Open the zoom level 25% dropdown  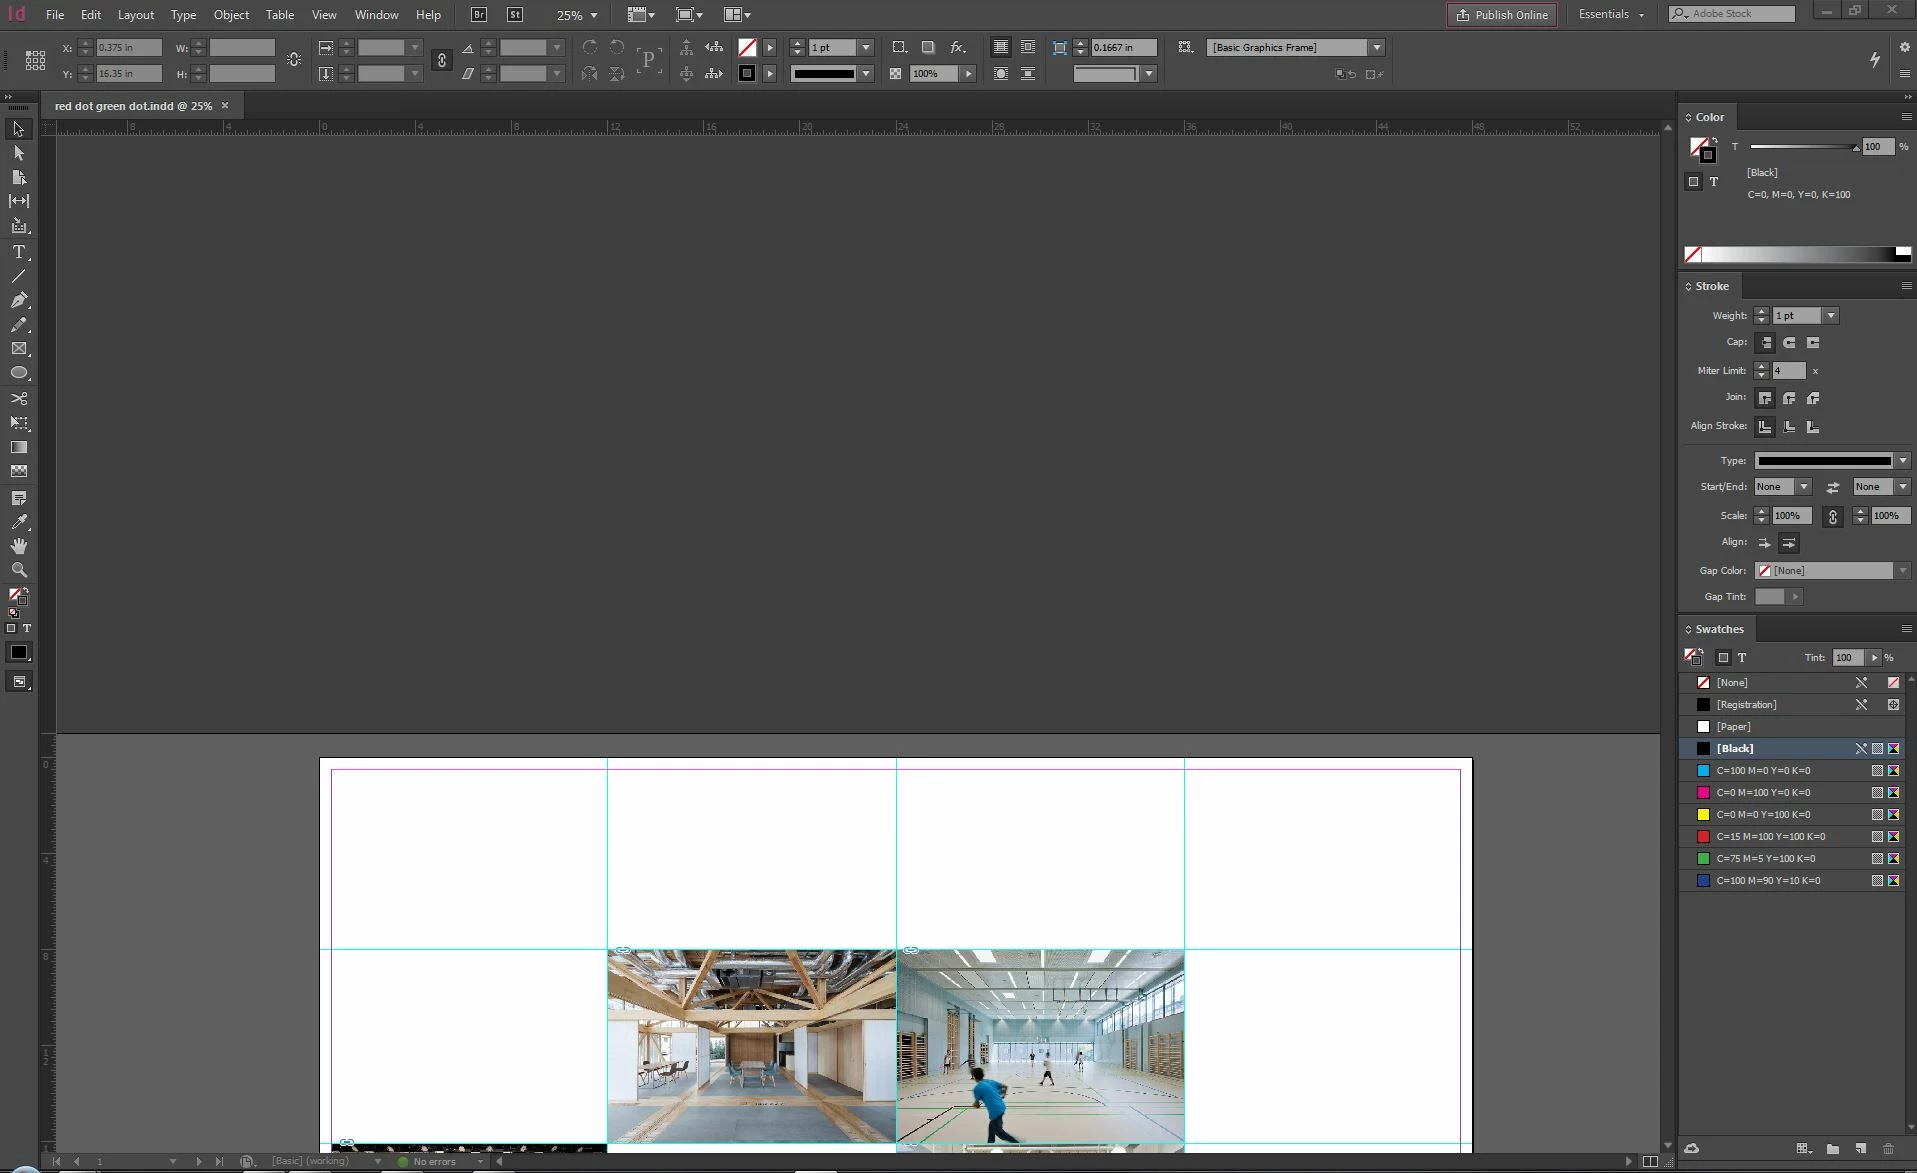point(594,15)
